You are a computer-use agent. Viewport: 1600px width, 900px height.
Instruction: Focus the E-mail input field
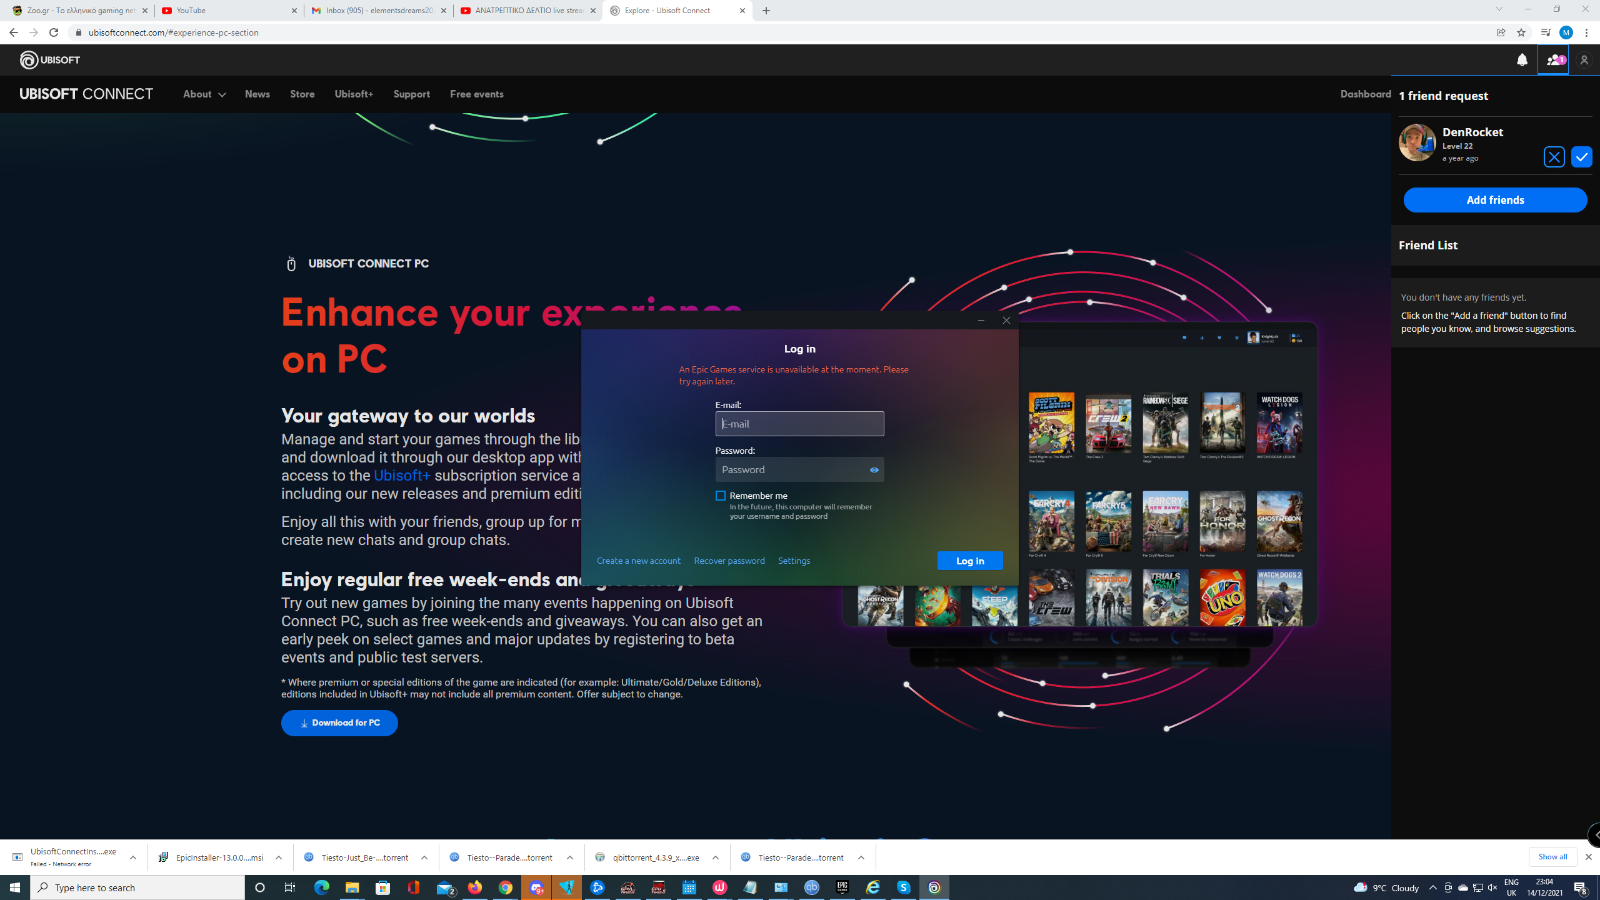click(799, 424)
